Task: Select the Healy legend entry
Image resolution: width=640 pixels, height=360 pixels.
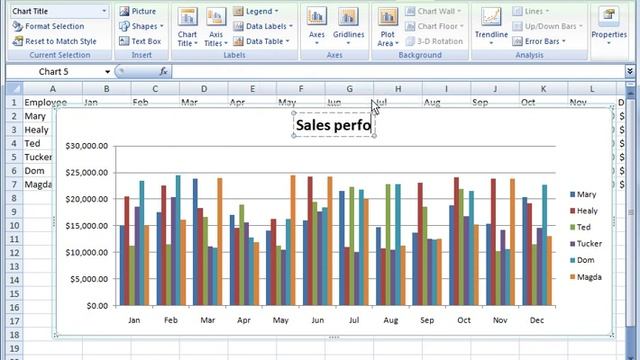Action: [x=584, y=211]
